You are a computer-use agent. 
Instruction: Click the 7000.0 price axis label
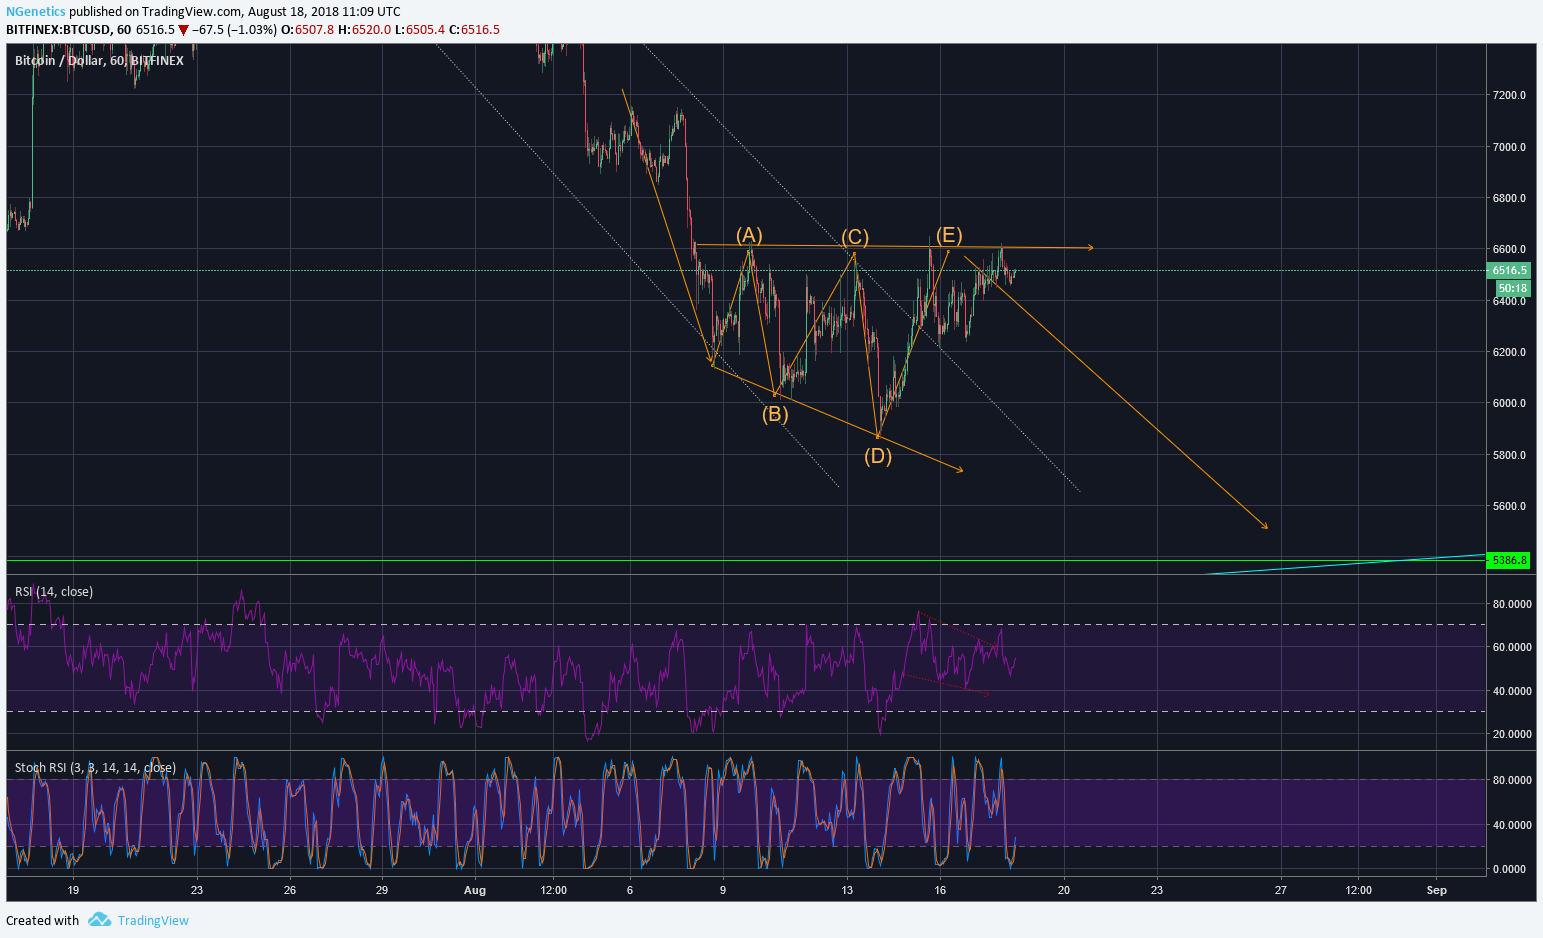[1509, 147]
